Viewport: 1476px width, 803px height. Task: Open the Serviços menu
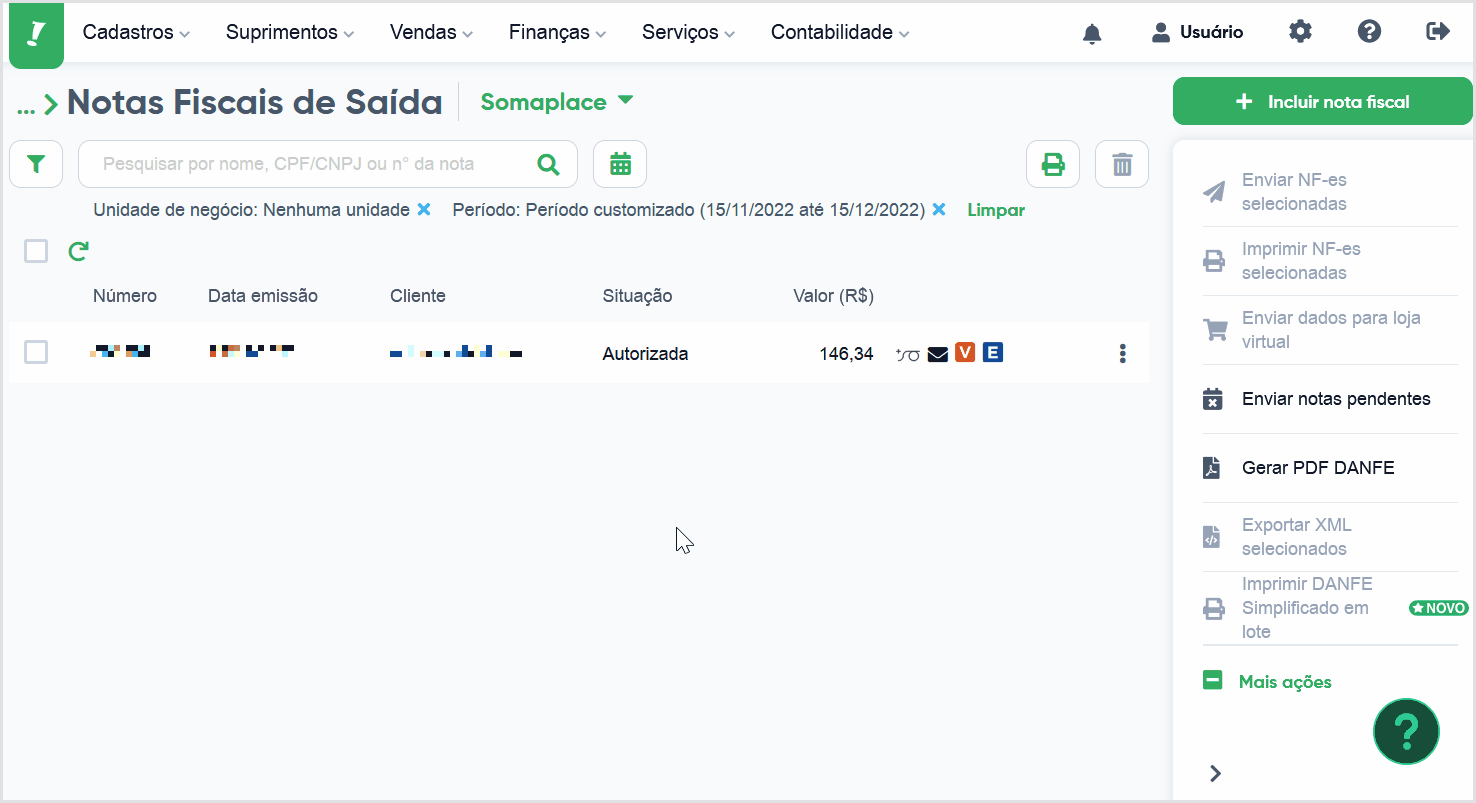(x=688, y=32)
